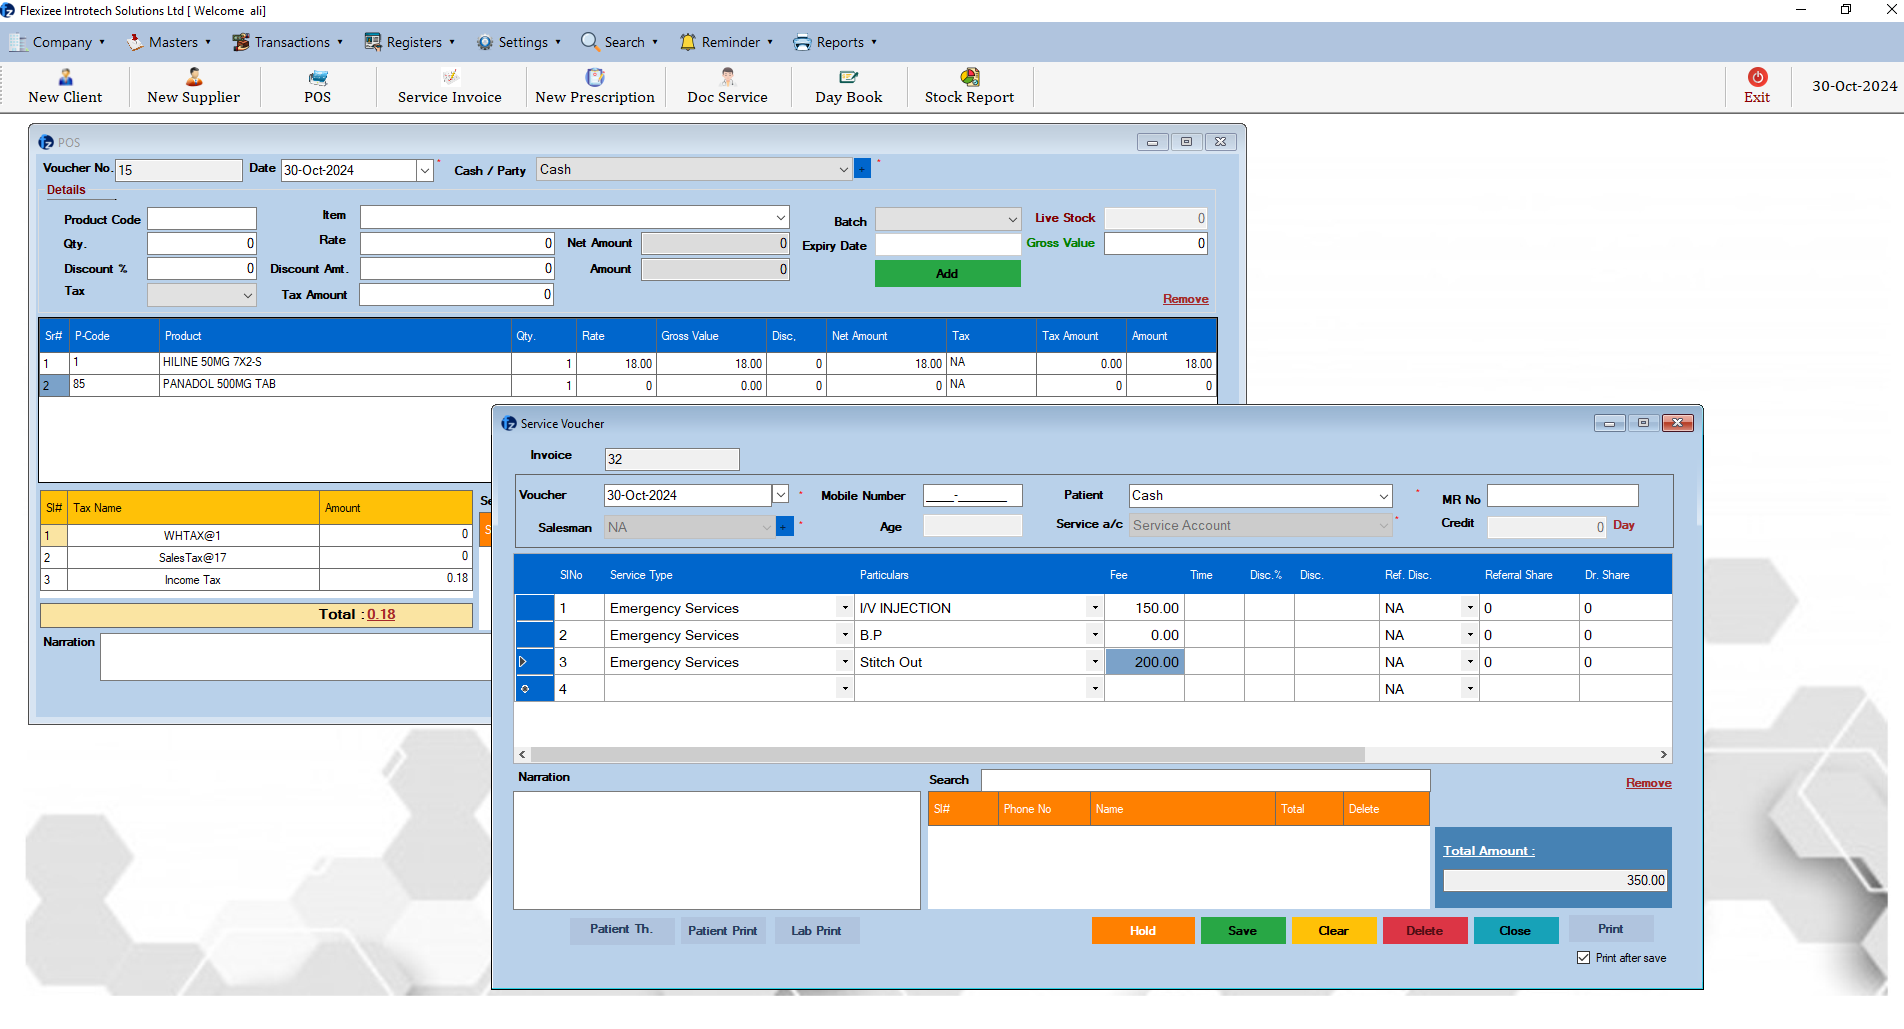Click the red Exit power icon

point(1757,78)
